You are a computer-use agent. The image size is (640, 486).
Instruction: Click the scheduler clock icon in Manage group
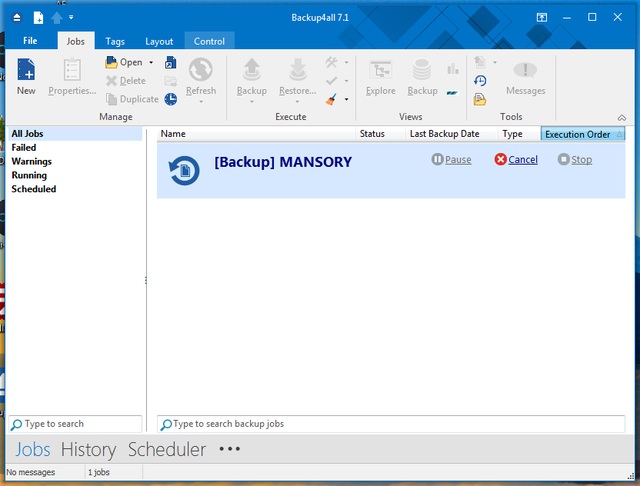[171, 99]
